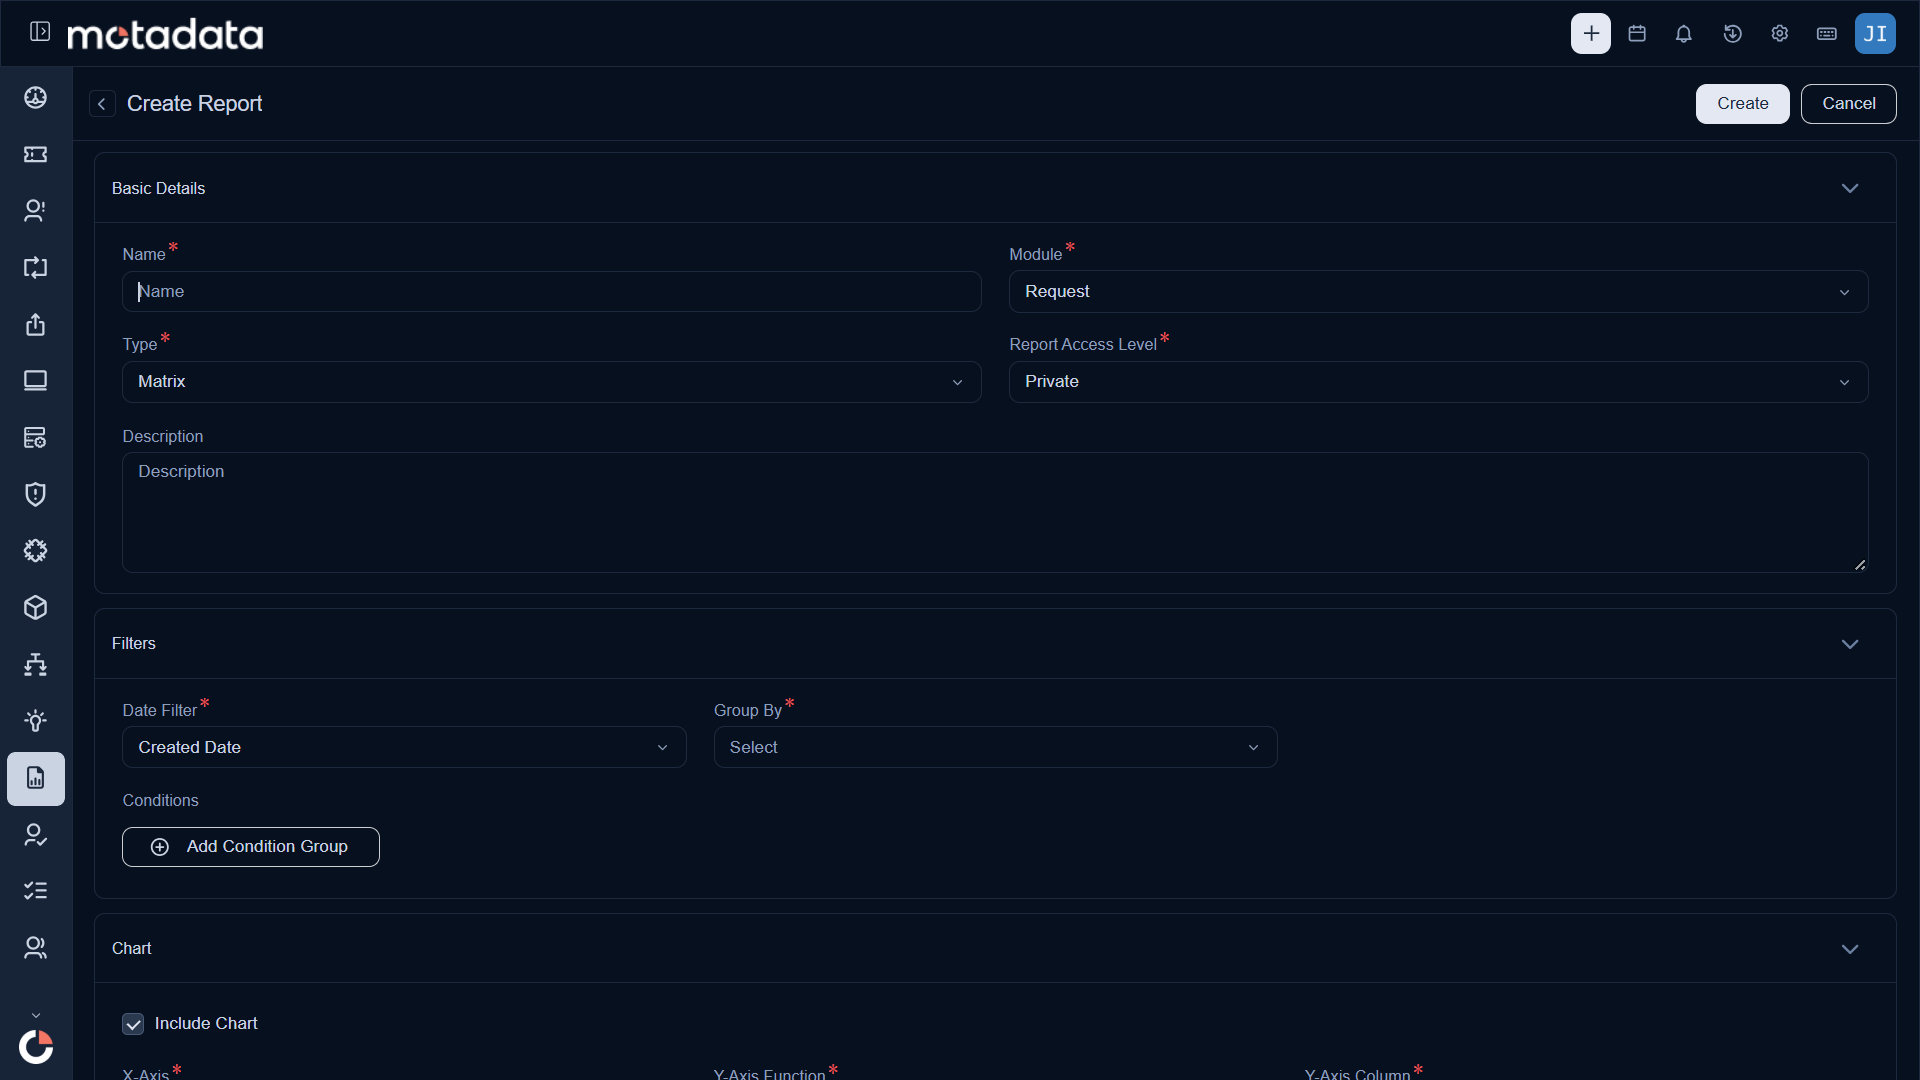
Task: Collapse the Basic Details section chevron
Action: pos(1850,188)
